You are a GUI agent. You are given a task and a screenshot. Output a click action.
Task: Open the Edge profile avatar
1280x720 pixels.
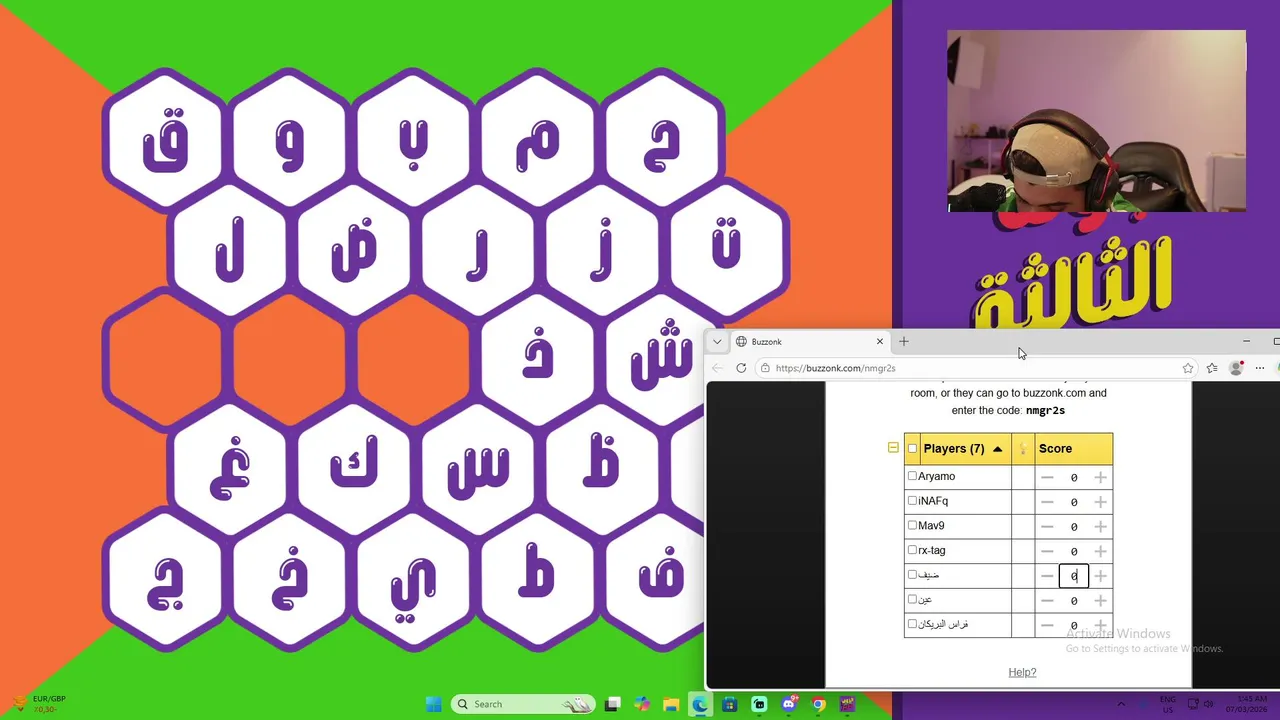(1236, 368)
